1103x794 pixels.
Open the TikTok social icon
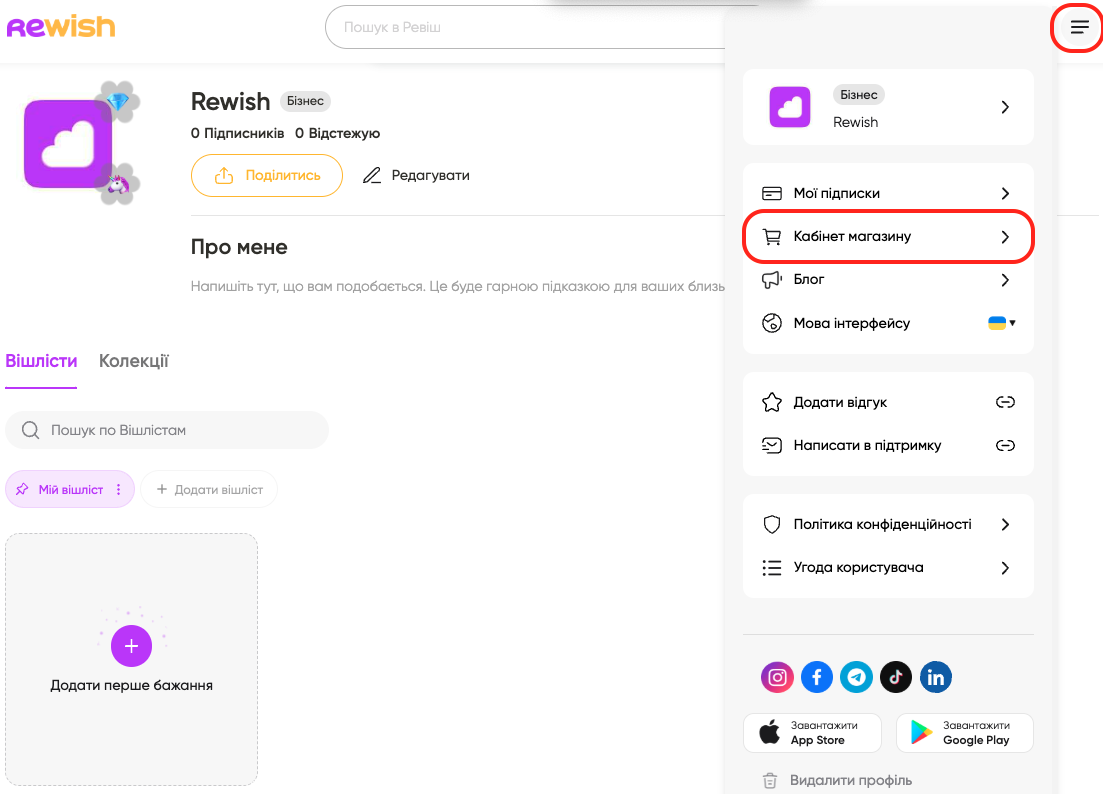click(896, 677)
